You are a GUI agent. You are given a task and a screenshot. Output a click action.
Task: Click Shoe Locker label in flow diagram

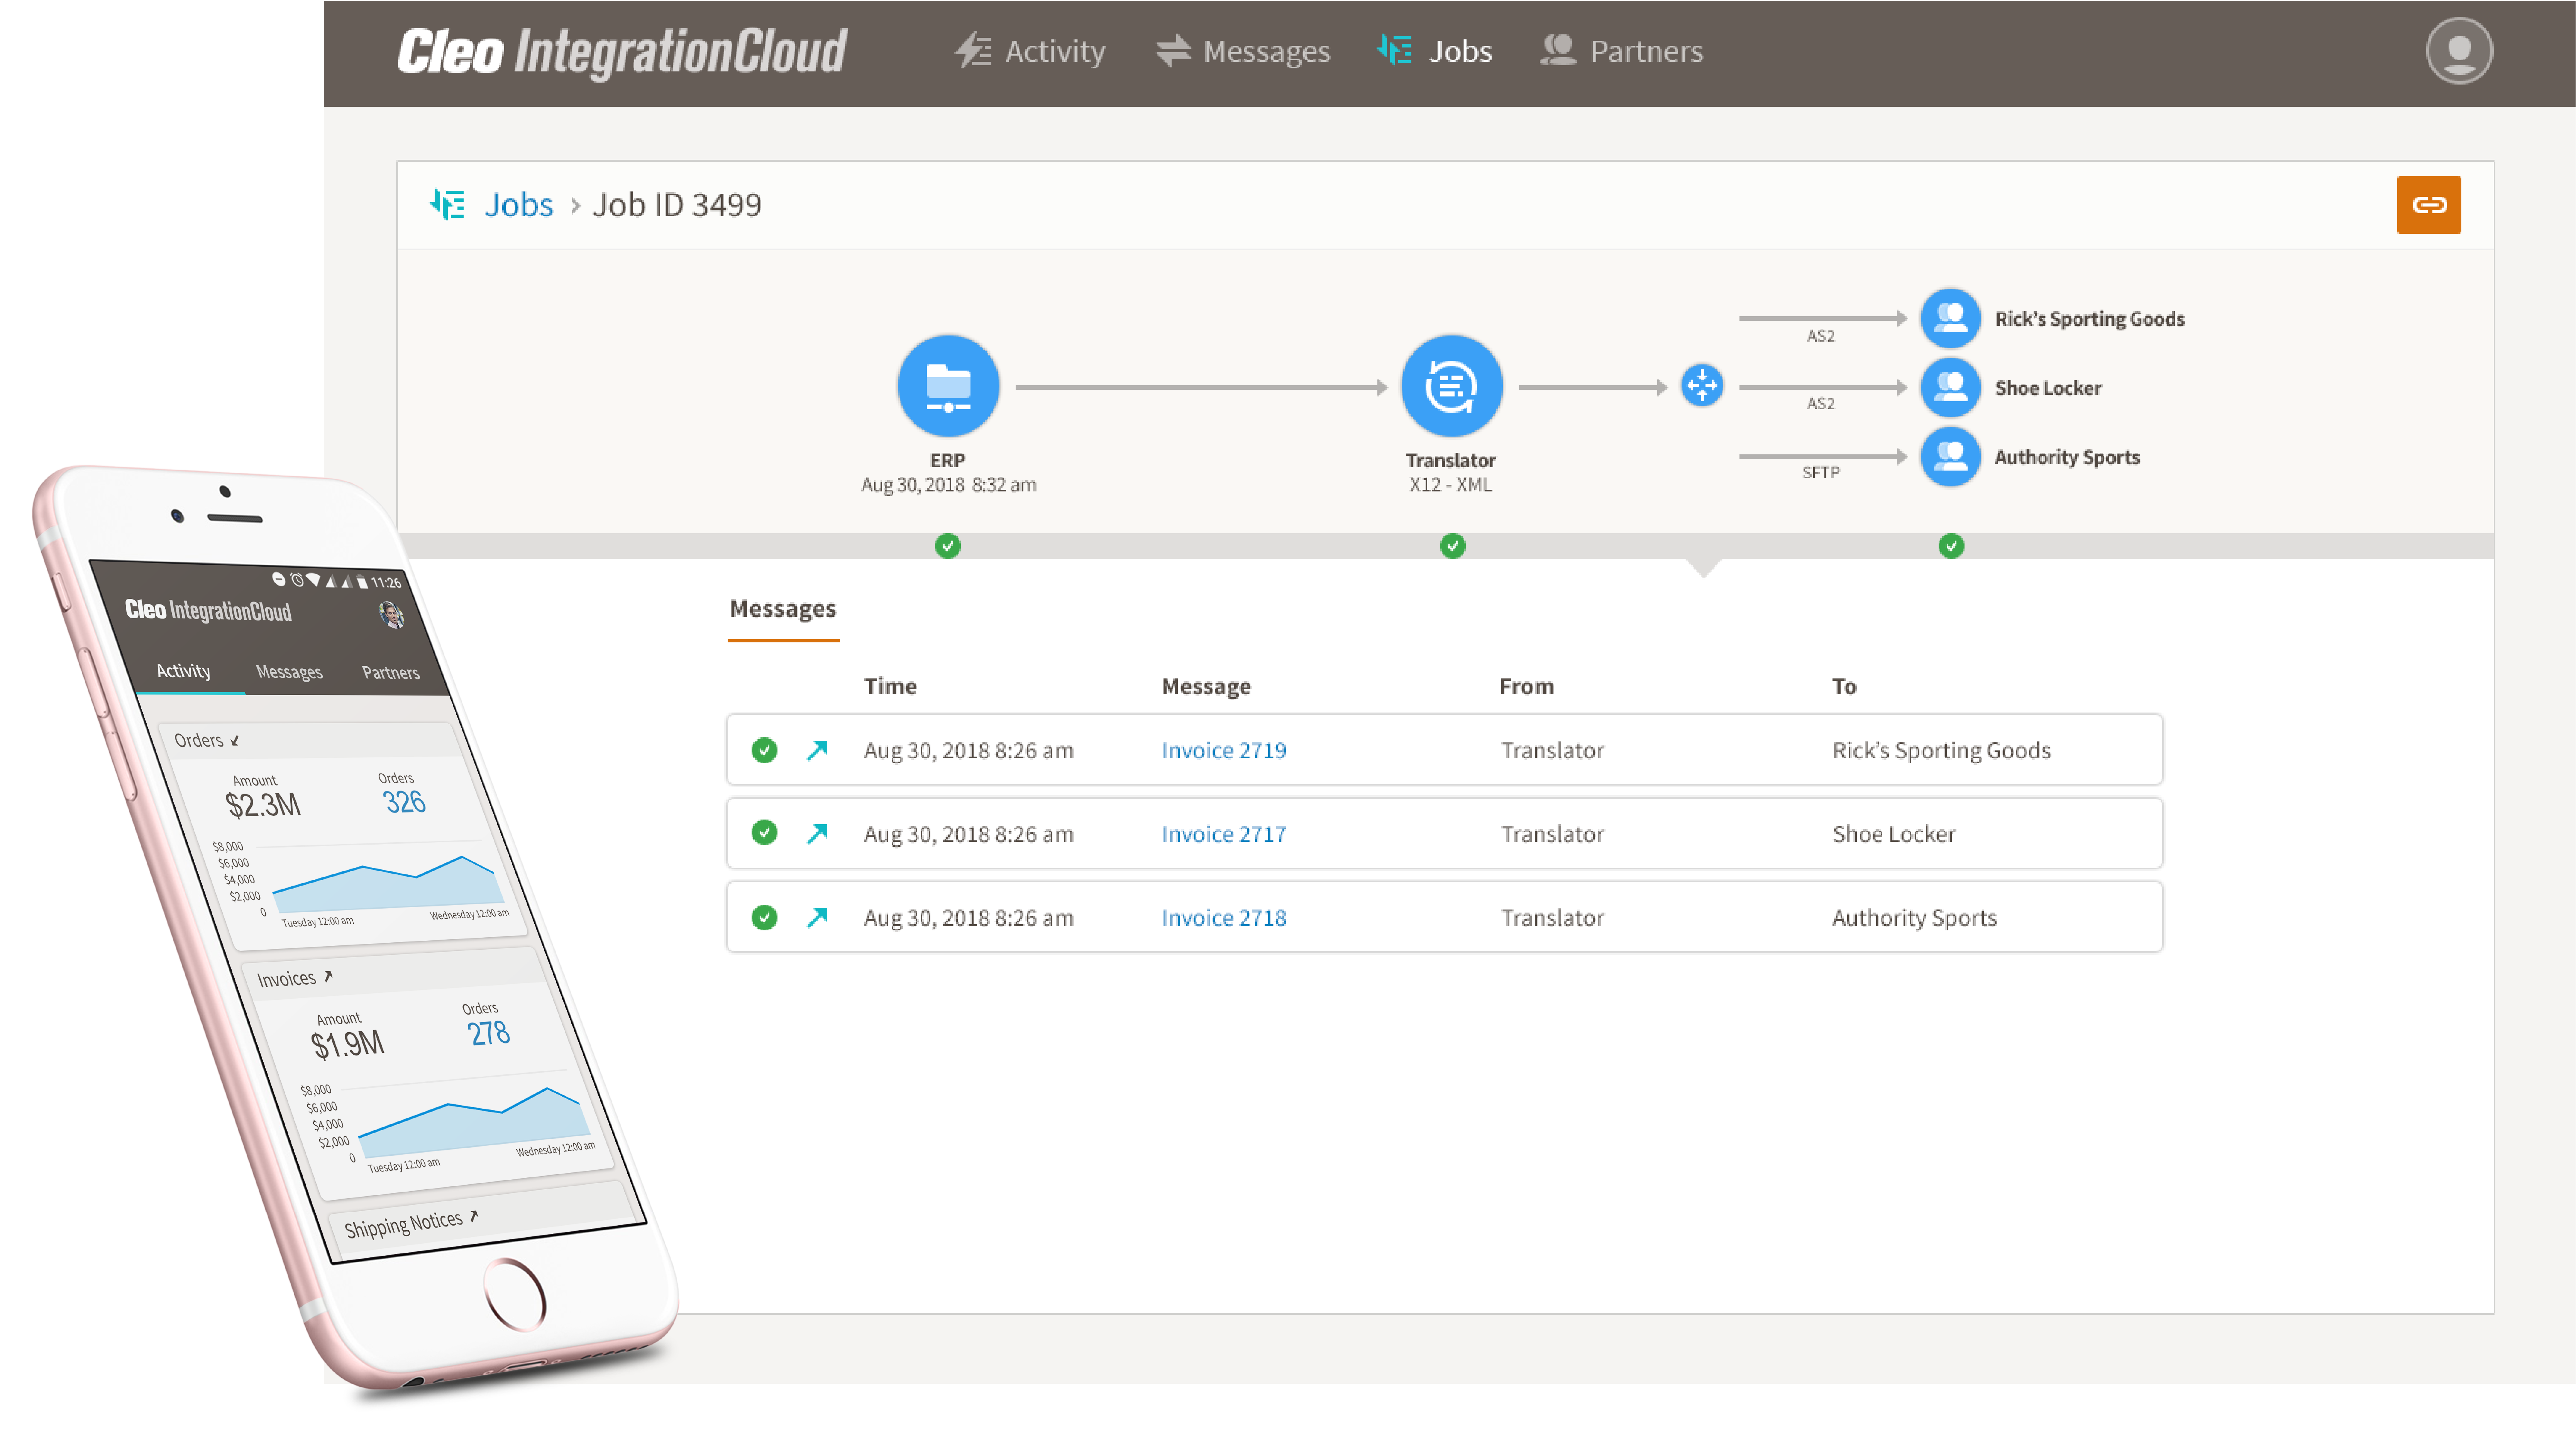2047,388
